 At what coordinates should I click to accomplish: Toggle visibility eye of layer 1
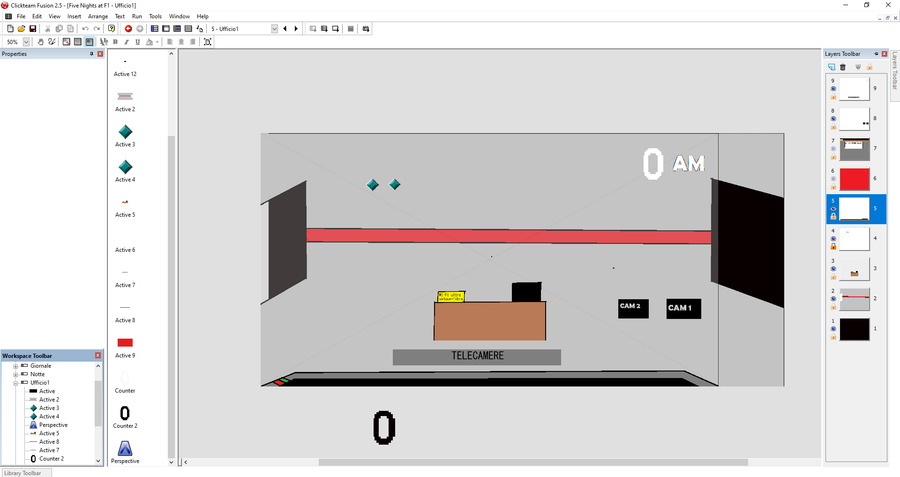click(x=833, y=329)
